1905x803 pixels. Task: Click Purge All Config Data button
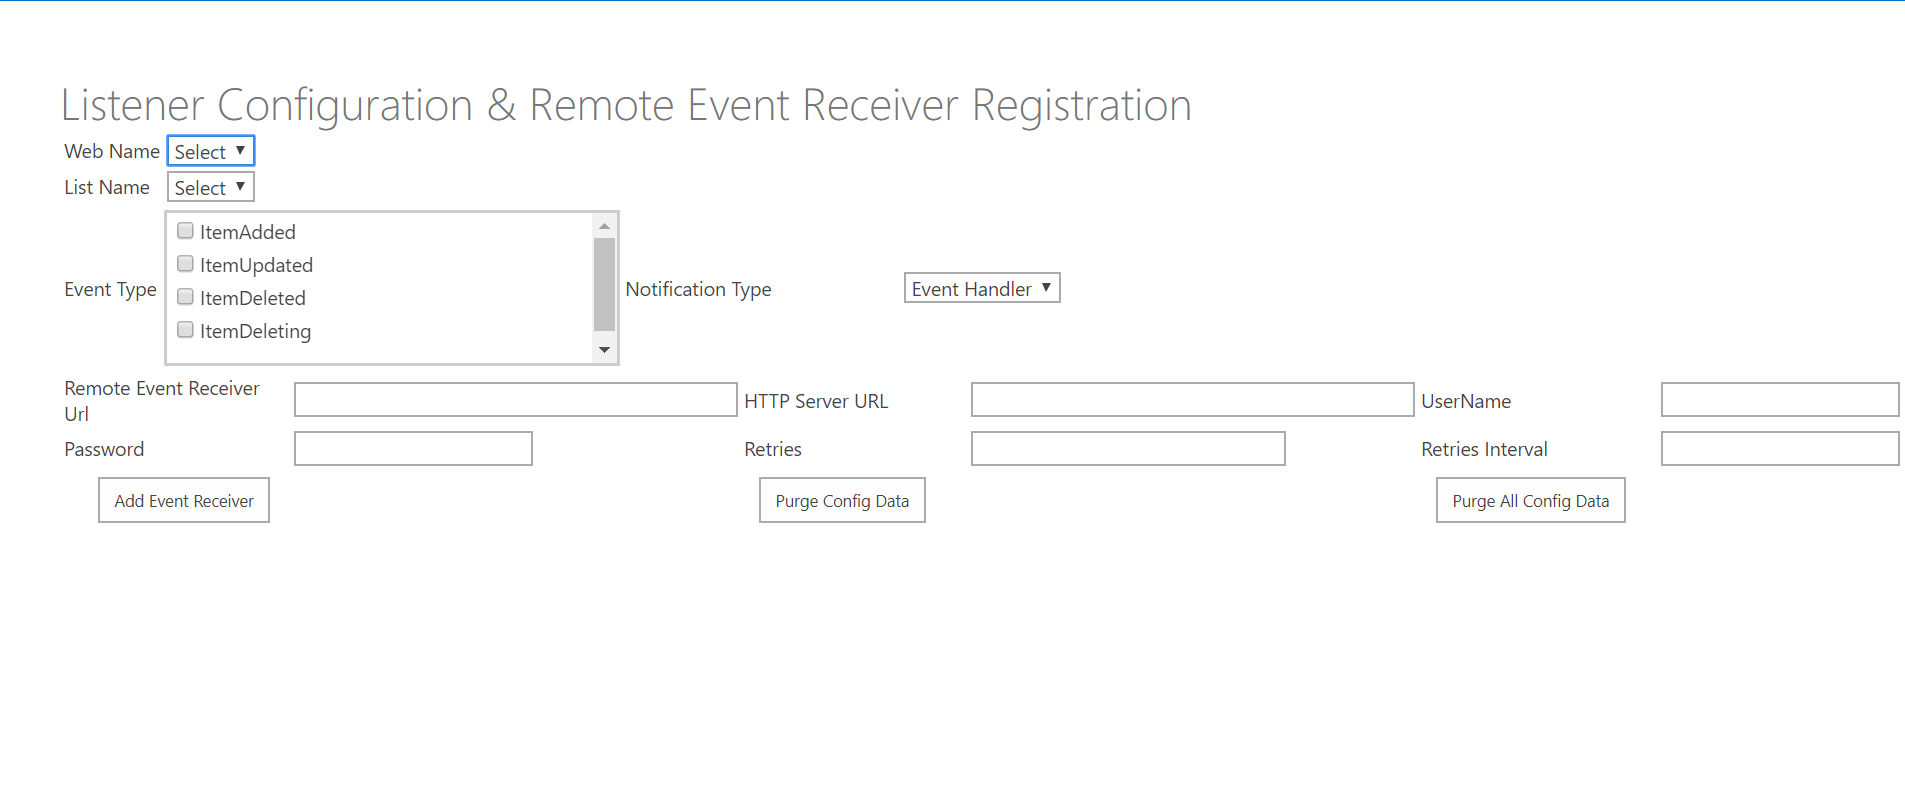(1531, 500)
